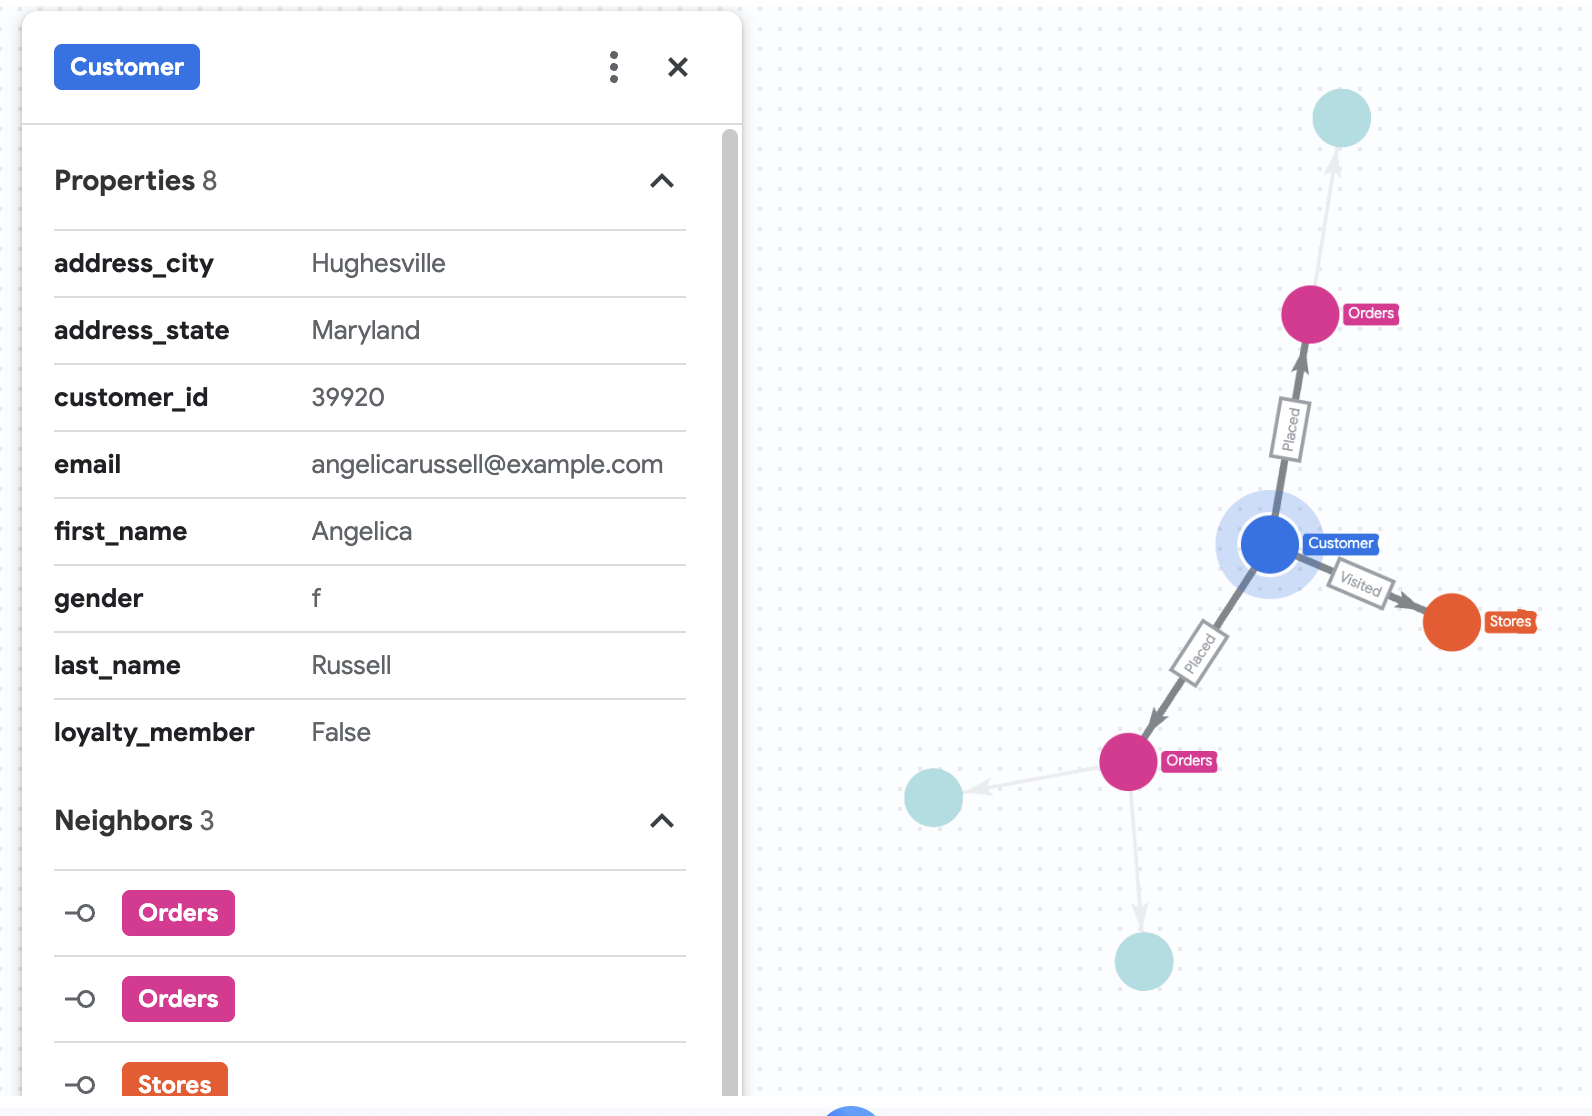Click the connector icon beside first Orders neighbor
Viewport: 1592px width, 1116px height.
80,913
